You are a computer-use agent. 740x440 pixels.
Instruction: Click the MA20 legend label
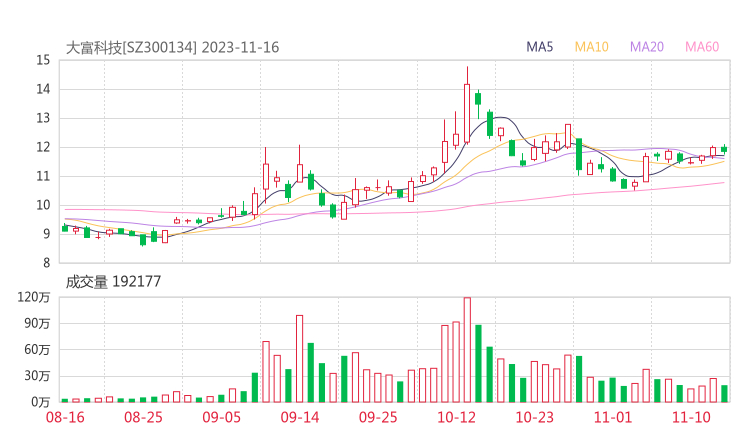647,47
